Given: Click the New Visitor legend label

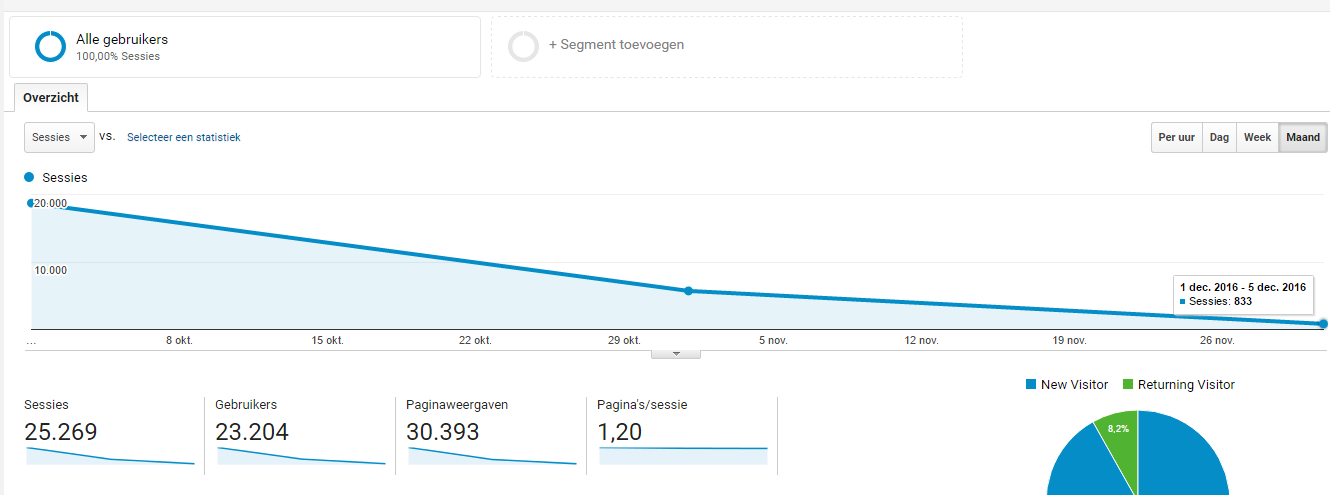Looking at the screenshot, I should pyautogui.click(x=1075, y=384).
